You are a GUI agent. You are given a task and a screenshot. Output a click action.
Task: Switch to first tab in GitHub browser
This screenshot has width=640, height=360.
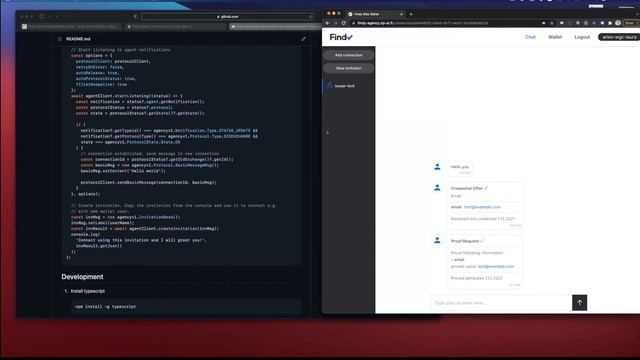(70, 27)
